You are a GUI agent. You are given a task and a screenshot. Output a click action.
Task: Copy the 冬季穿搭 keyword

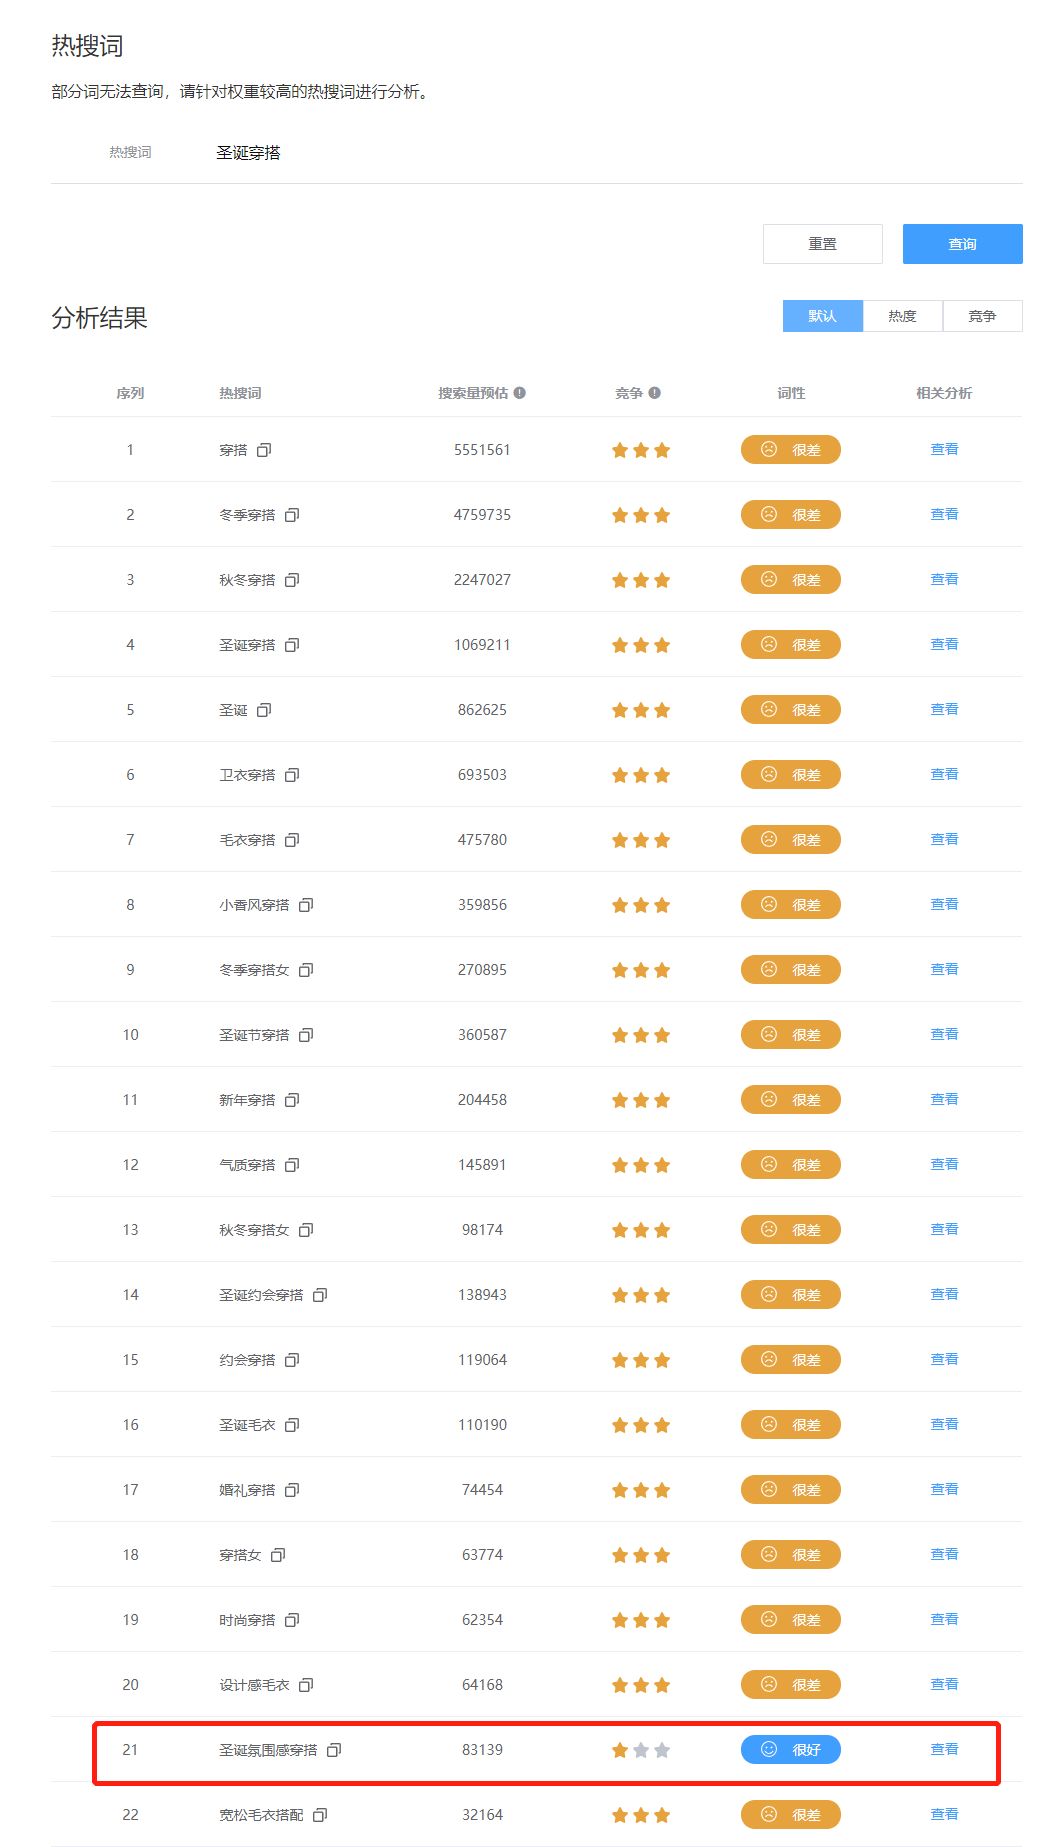point(292,515)
